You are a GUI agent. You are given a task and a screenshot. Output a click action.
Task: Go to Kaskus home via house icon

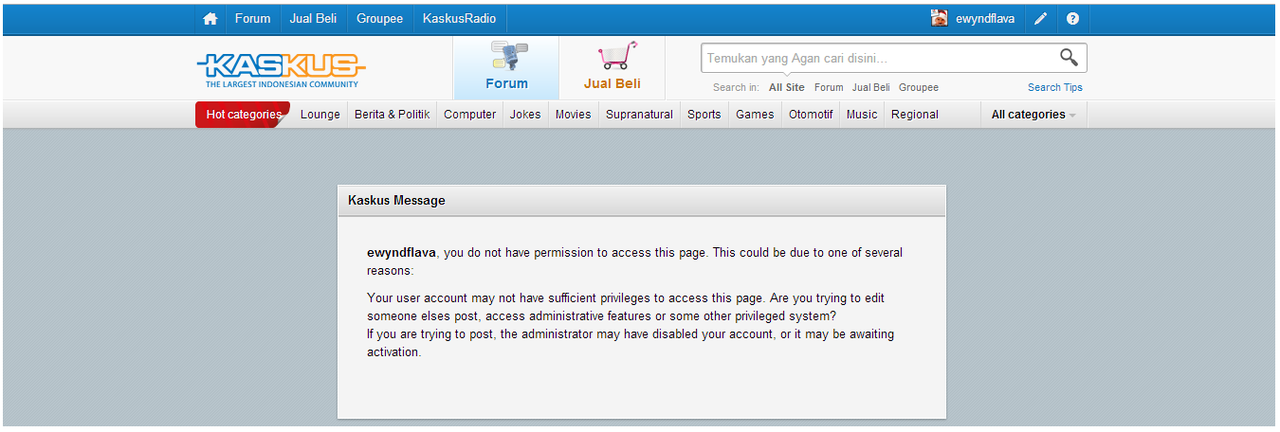click(210, 19)
